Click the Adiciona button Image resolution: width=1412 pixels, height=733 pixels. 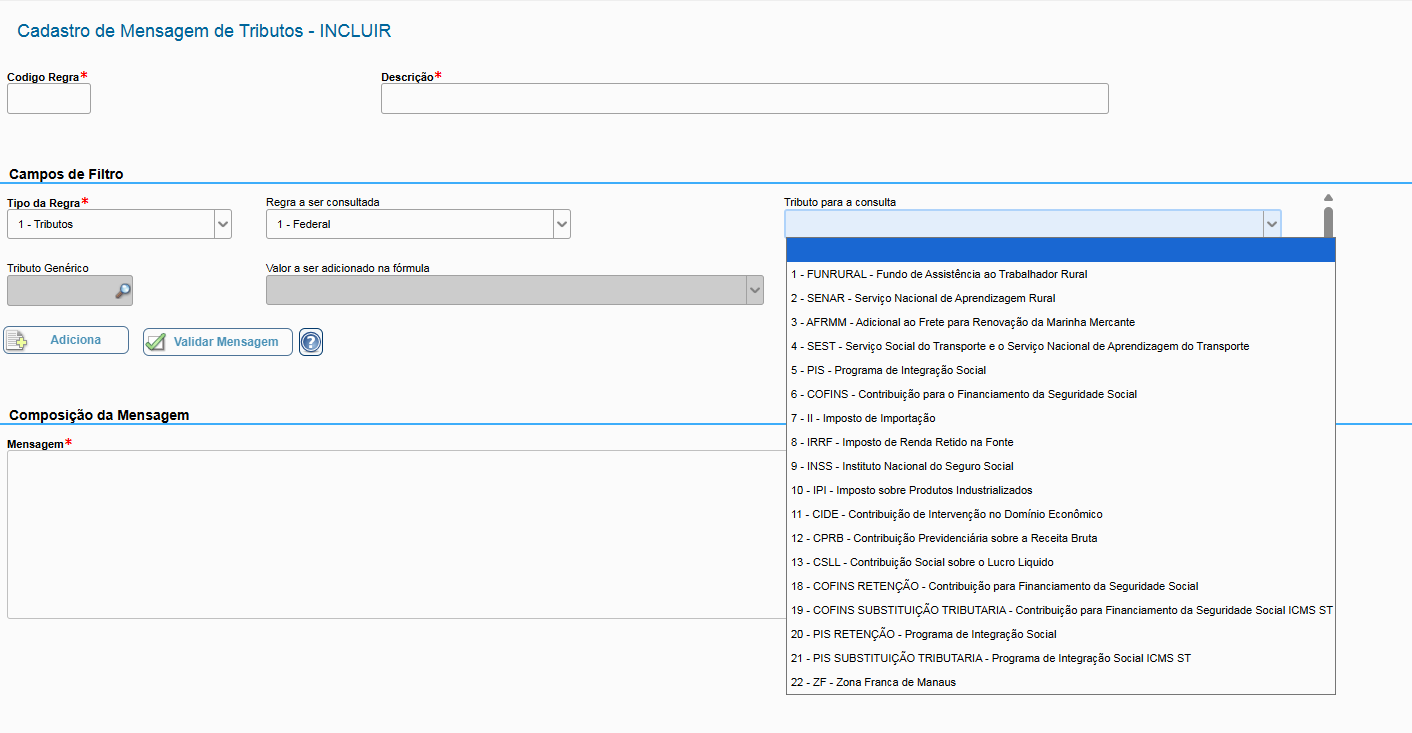pos(66,340)
